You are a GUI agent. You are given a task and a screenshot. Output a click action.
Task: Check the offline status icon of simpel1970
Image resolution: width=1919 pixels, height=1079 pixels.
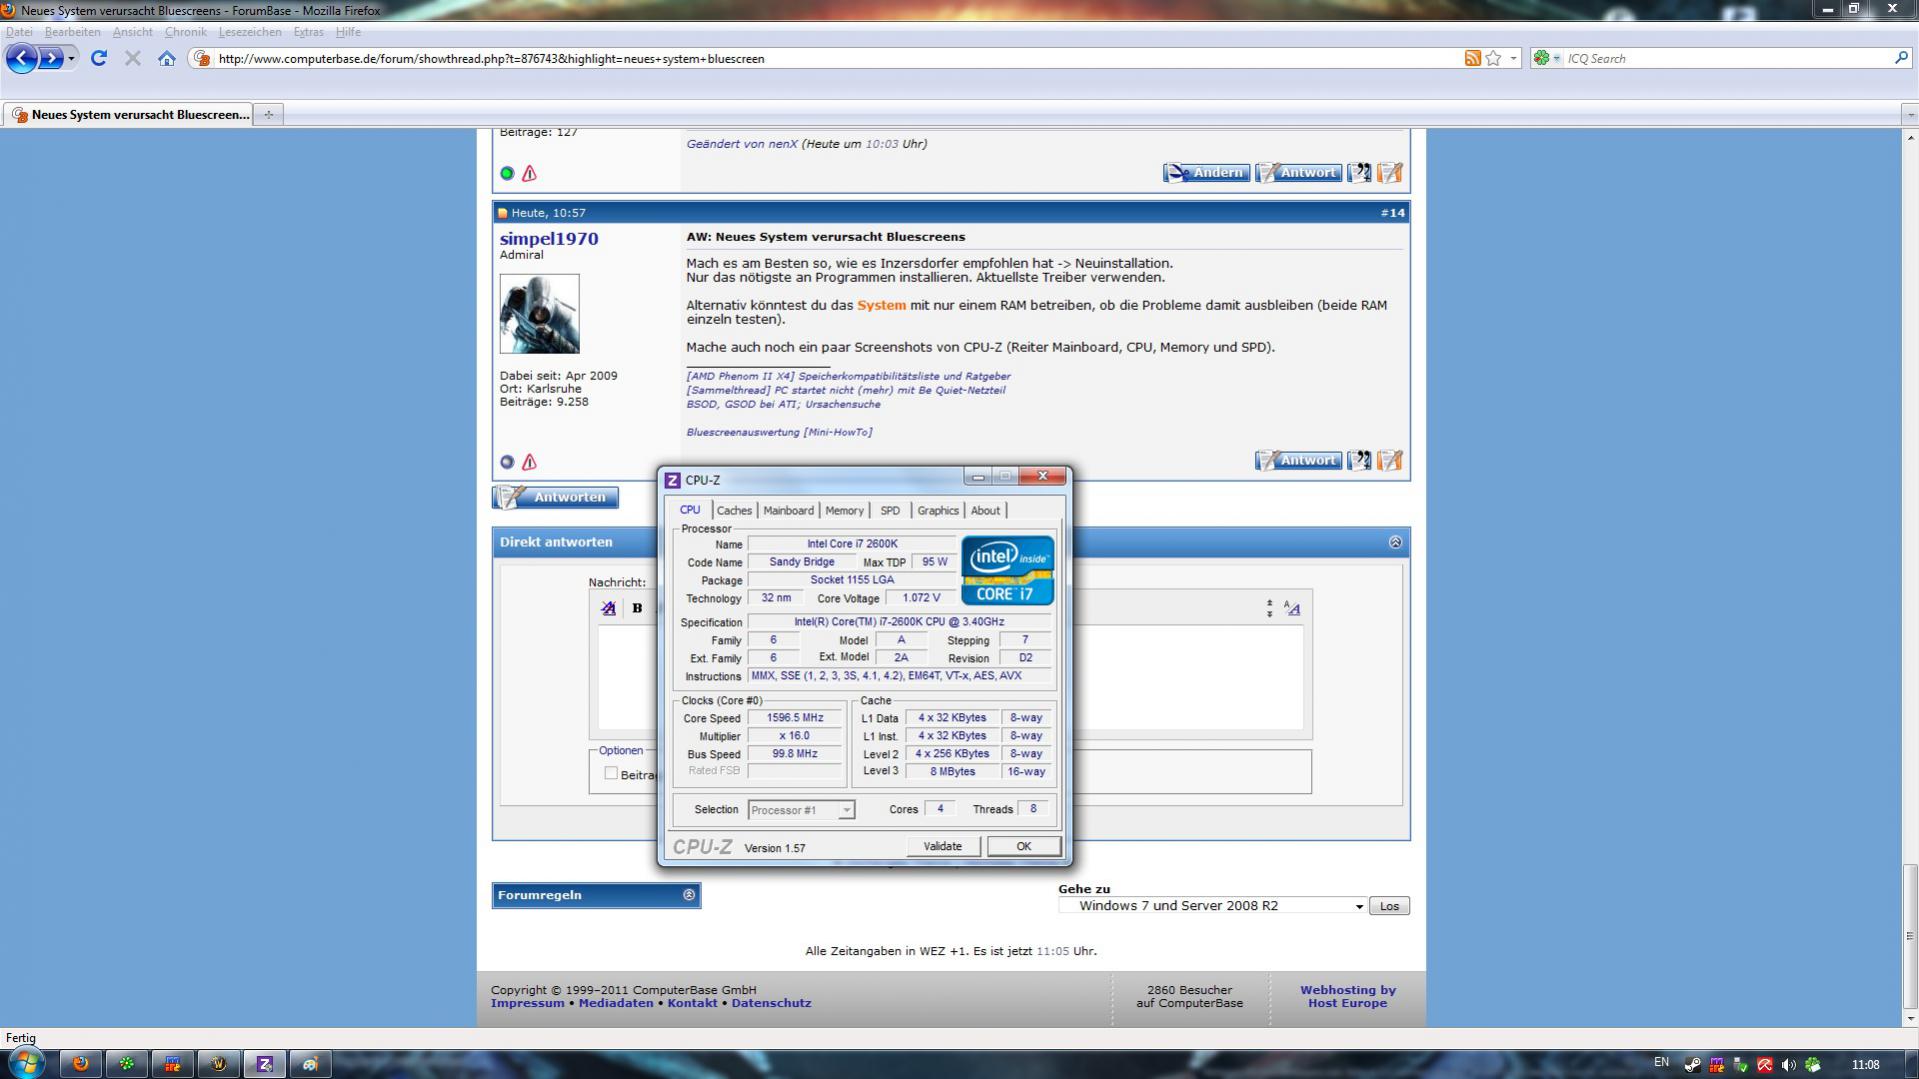coord(507,462)
